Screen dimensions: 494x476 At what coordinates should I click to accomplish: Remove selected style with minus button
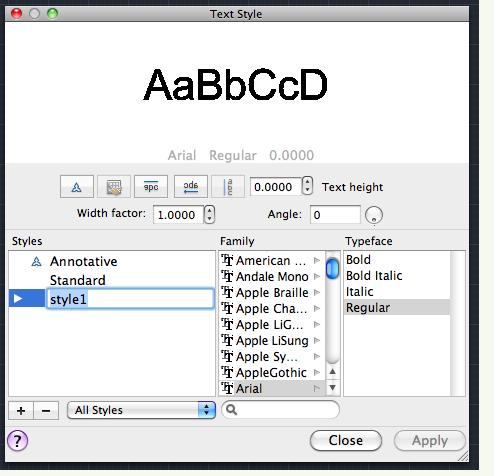pyautogui.click(x=46, y=410)
